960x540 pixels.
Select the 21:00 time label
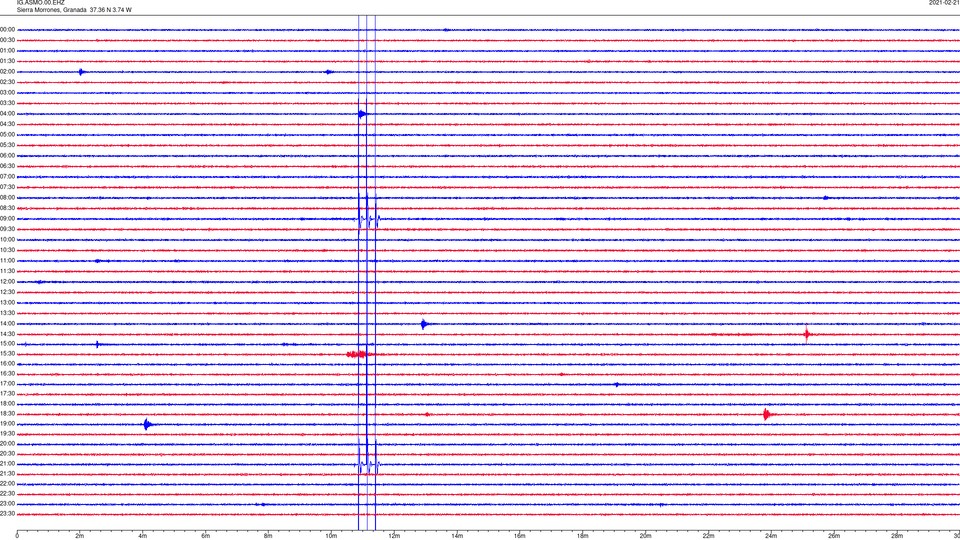pyautogui.click(x=7, y=463)
